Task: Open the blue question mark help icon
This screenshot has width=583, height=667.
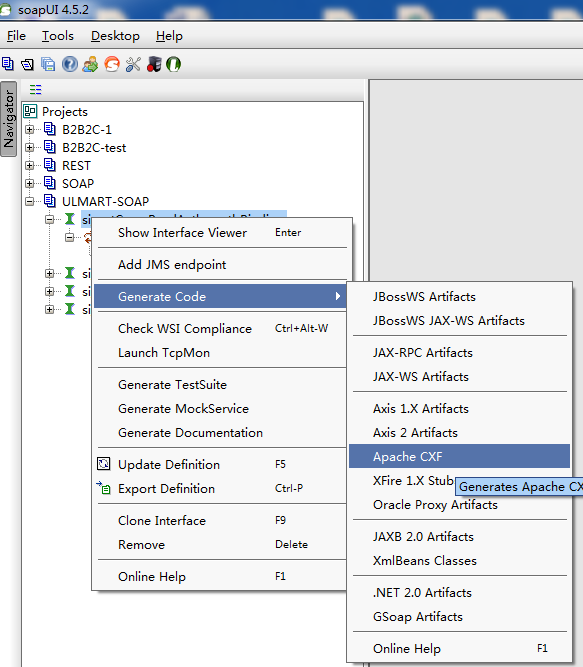Action: (x=70, y=64)
